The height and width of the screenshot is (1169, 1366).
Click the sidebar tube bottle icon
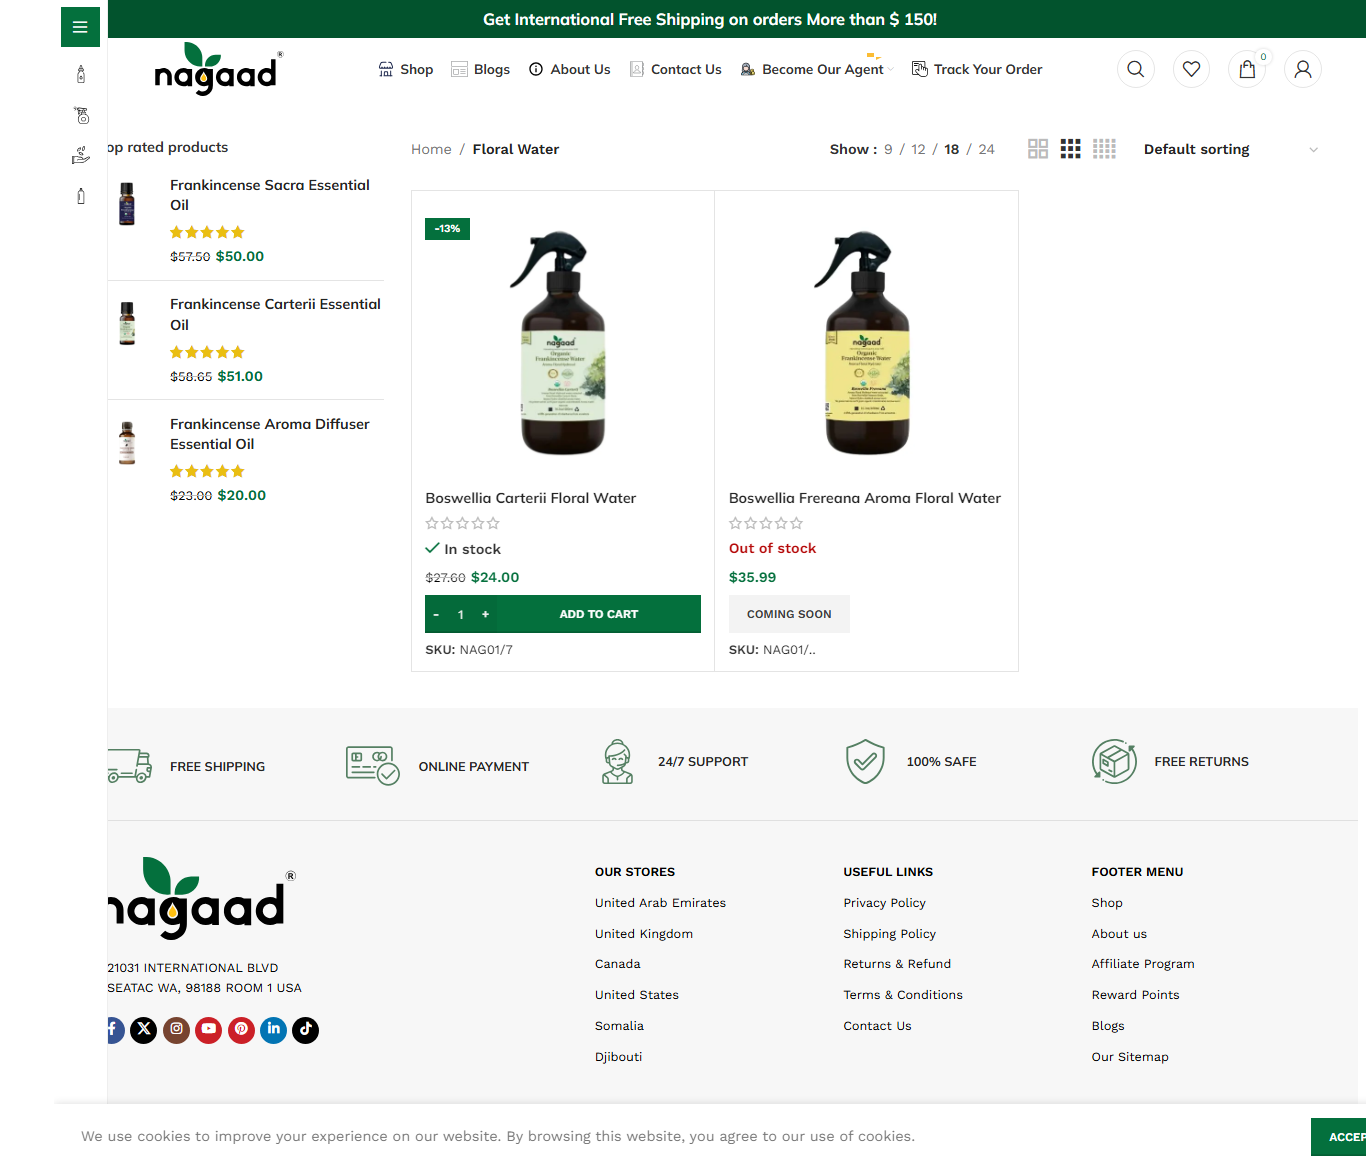[x=81, y=196]
